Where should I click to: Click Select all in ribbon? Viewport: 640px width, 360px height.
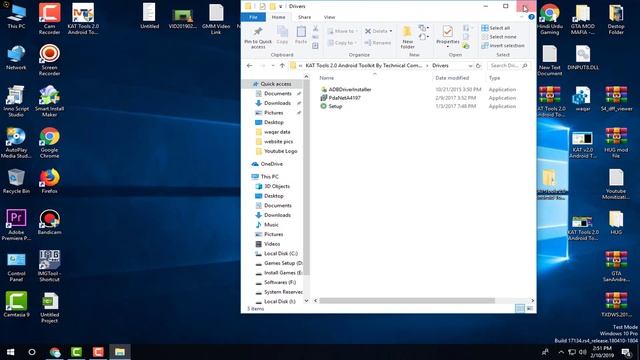click(x=496, y=28)
